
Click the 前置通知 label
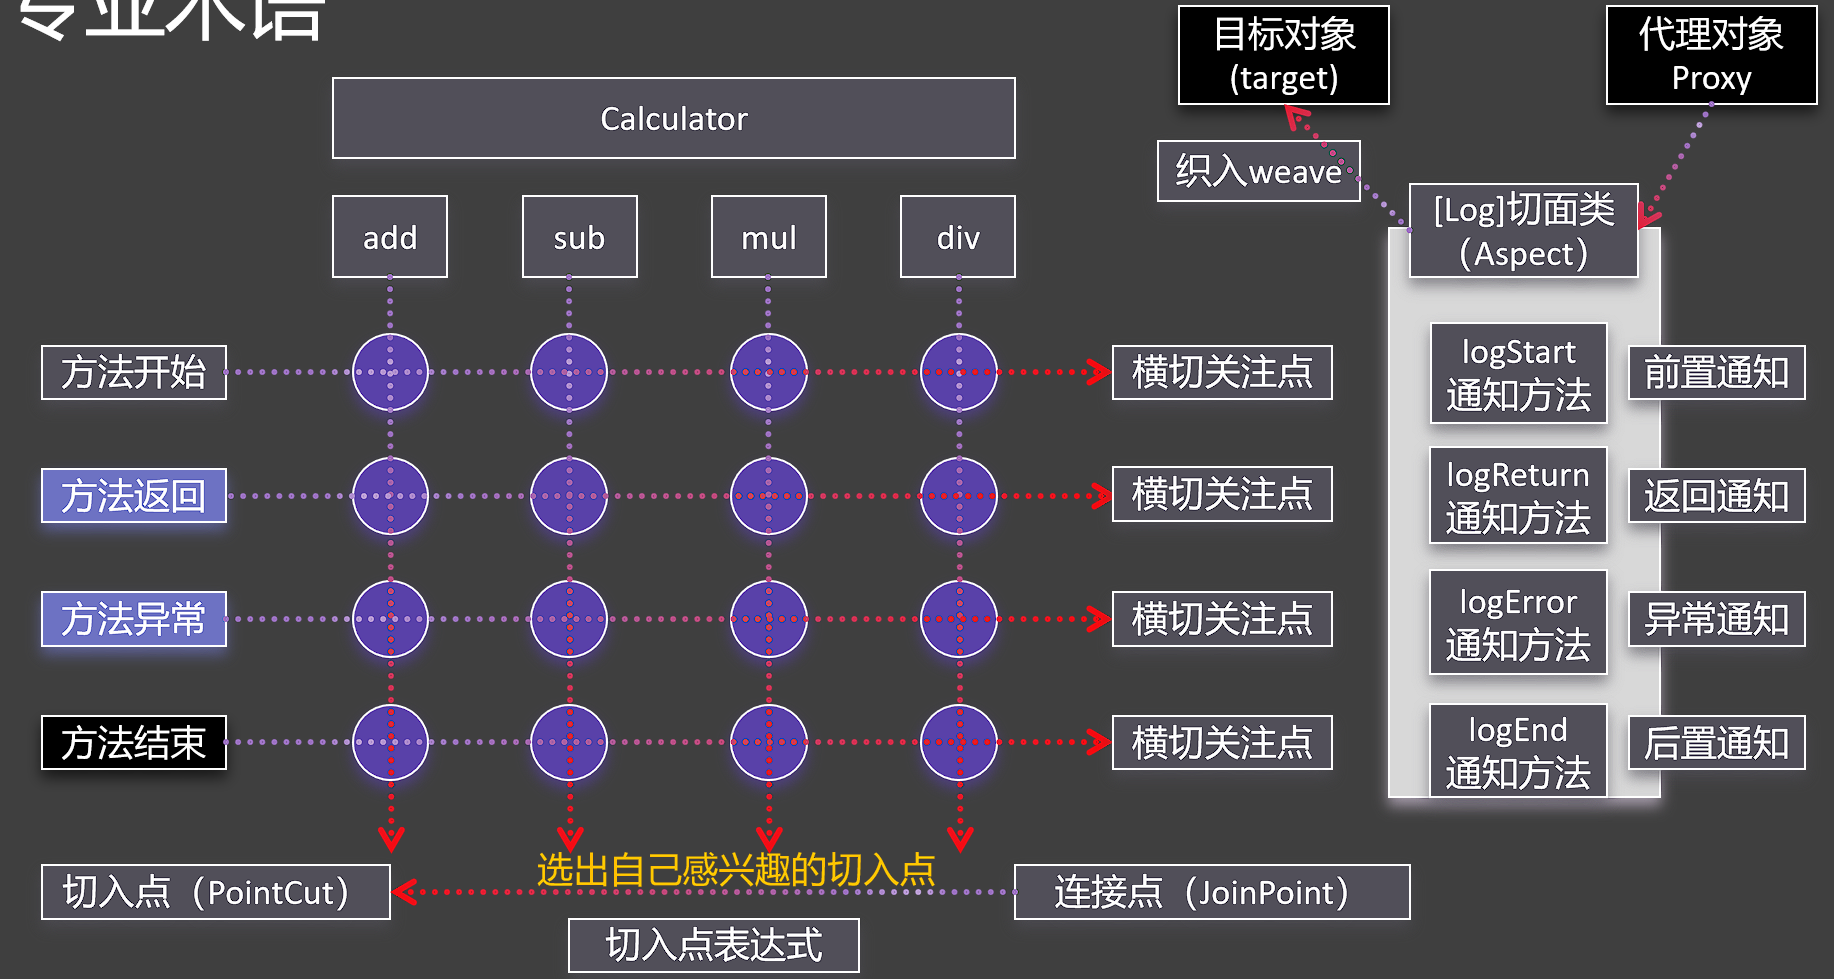pos(1717,372)
